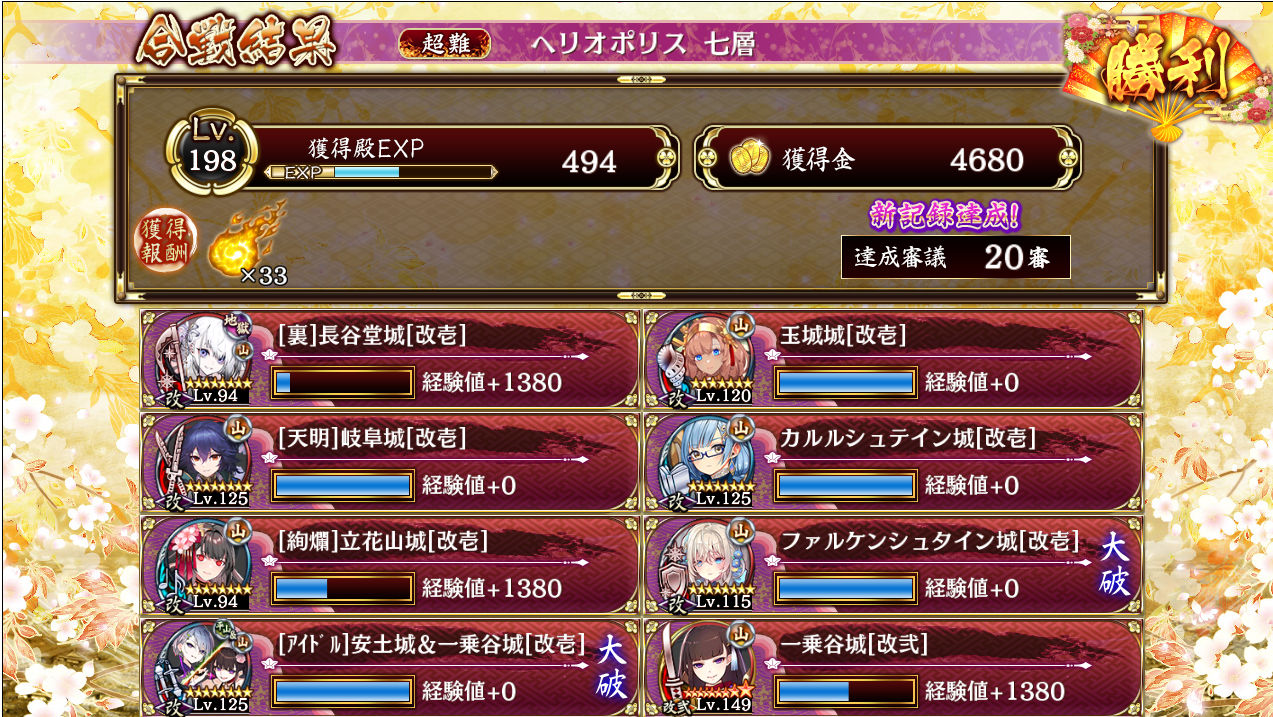1273x717 pixels.
Task: Click the 大破 mark on 安土城&一乗谷城
Action: 611,670
